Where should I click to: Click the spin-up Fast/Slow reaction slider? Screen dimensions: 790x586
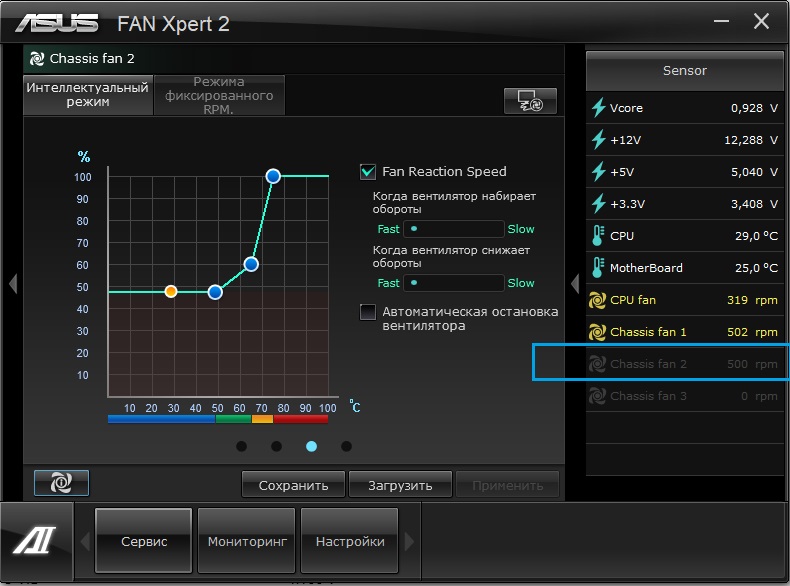[453, 229]
